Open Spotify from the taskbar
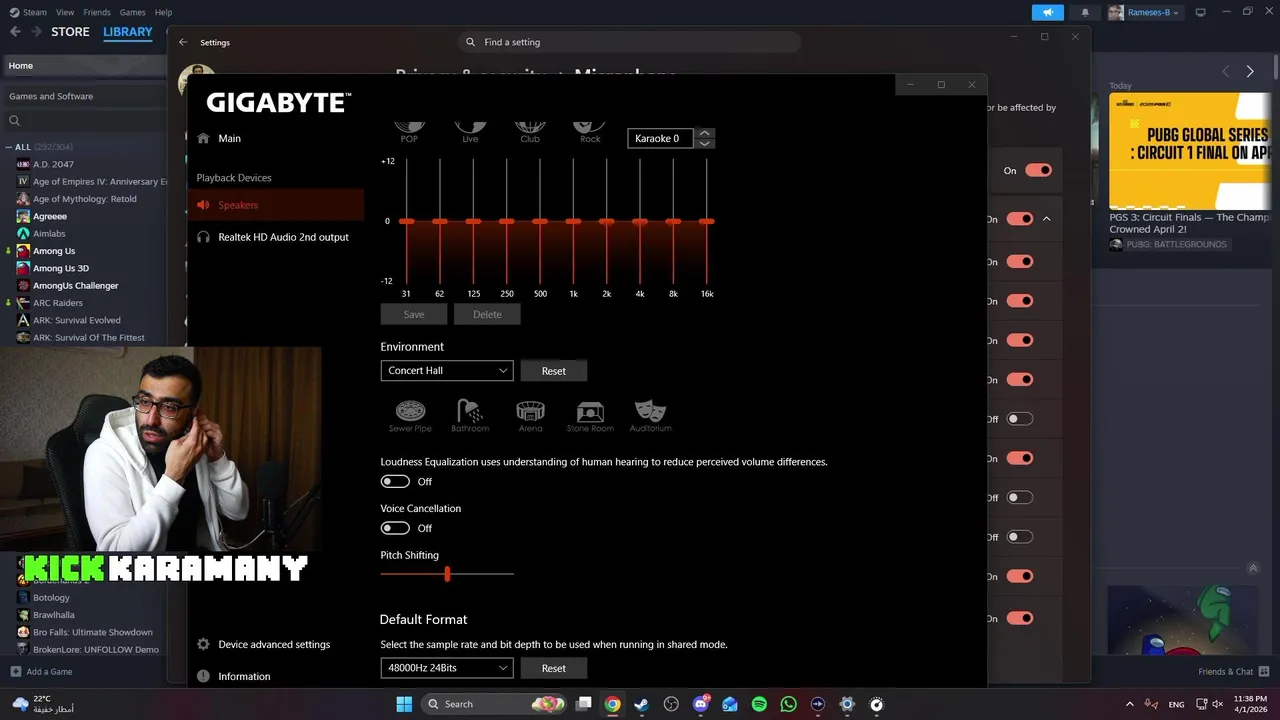The image size is (1280, 720). click(759, 704)
